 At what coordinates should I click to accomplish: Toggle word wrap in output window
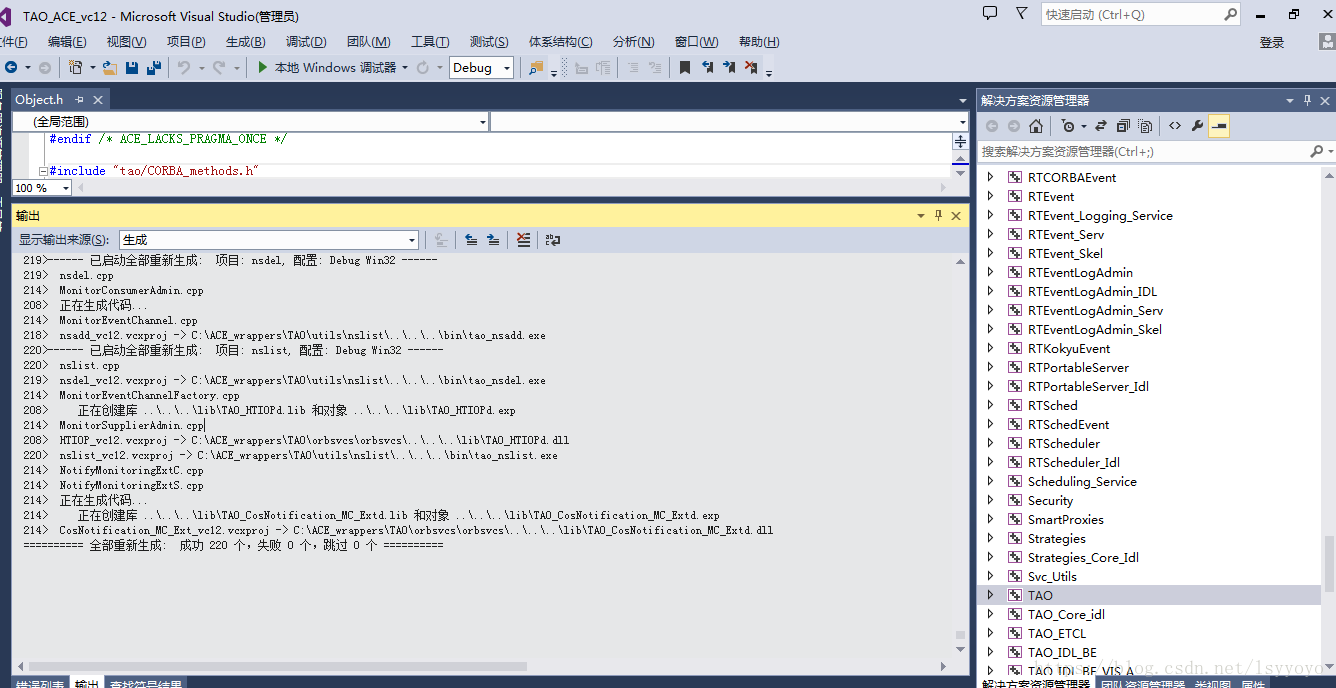click(x=553, y=240)
